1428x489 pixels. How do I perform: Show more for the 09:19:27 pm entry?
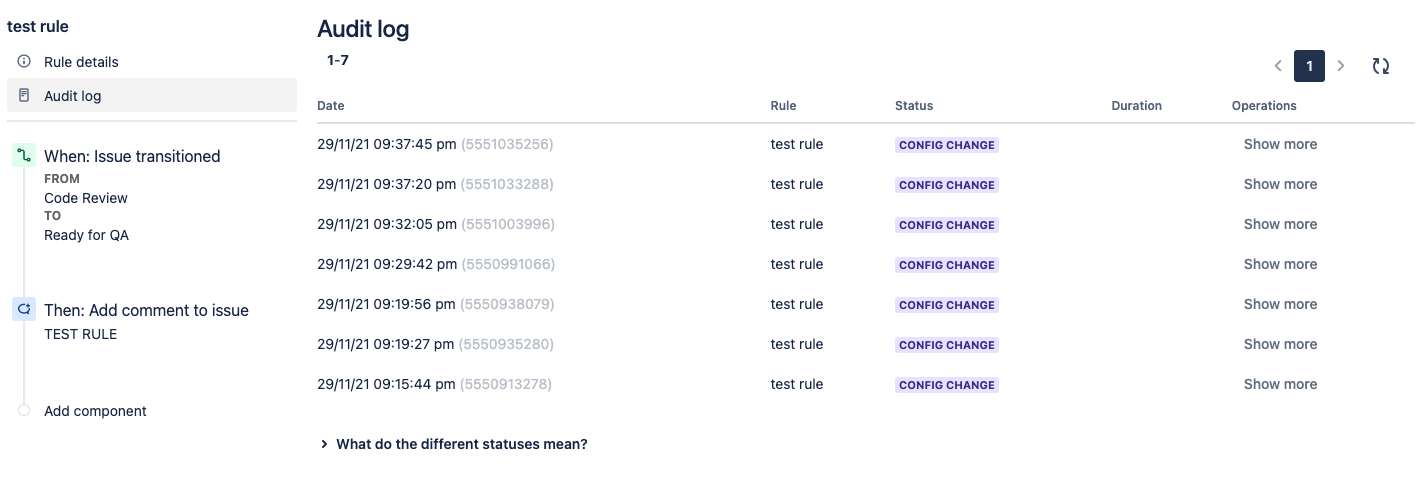(x=1280, y=344)
